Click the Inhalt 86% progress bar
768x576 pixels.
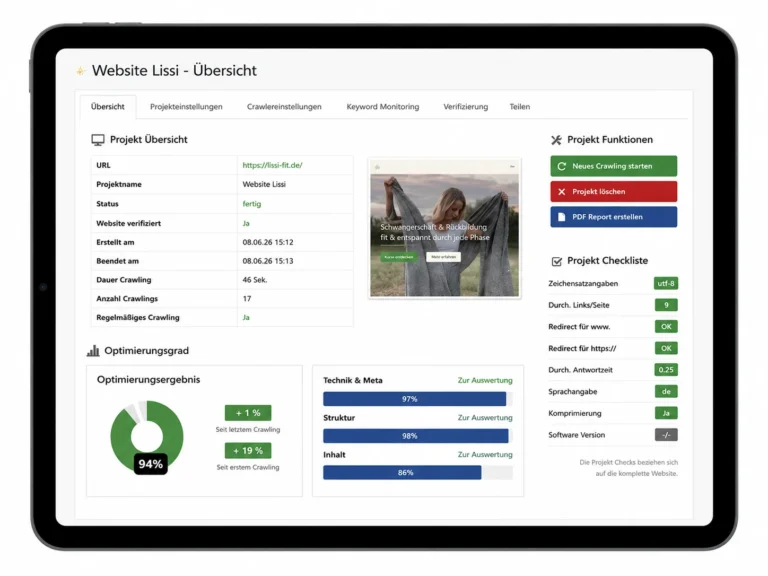pos(418,473)
